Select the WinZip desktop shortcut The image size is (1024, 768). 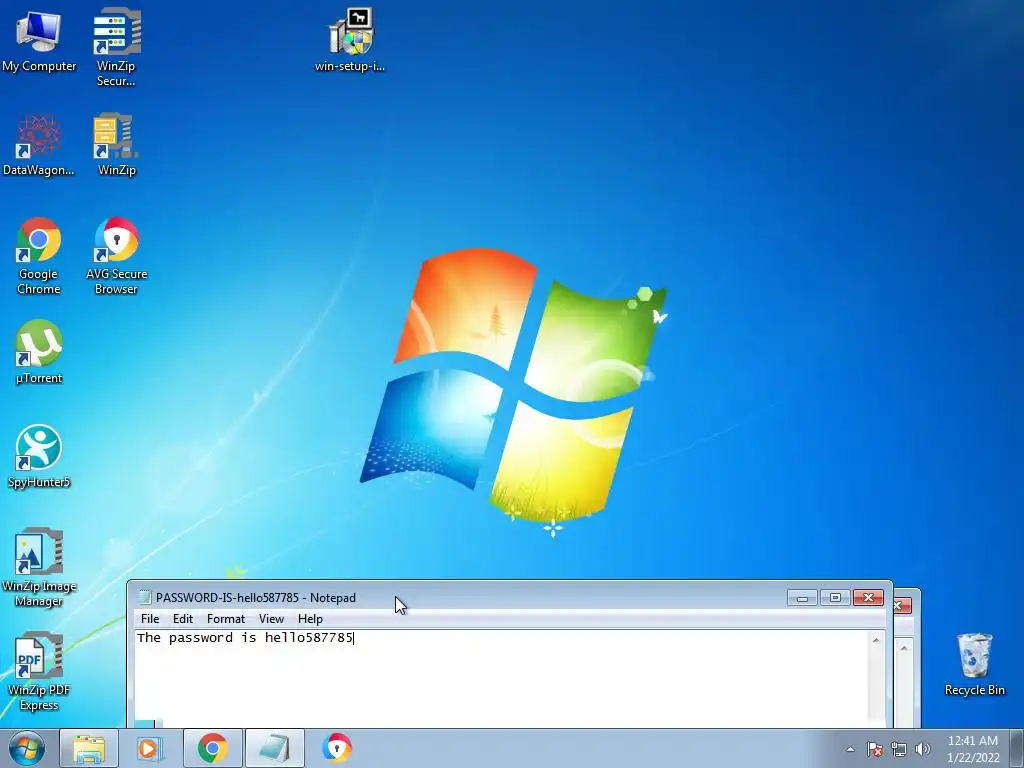(116, 145)
